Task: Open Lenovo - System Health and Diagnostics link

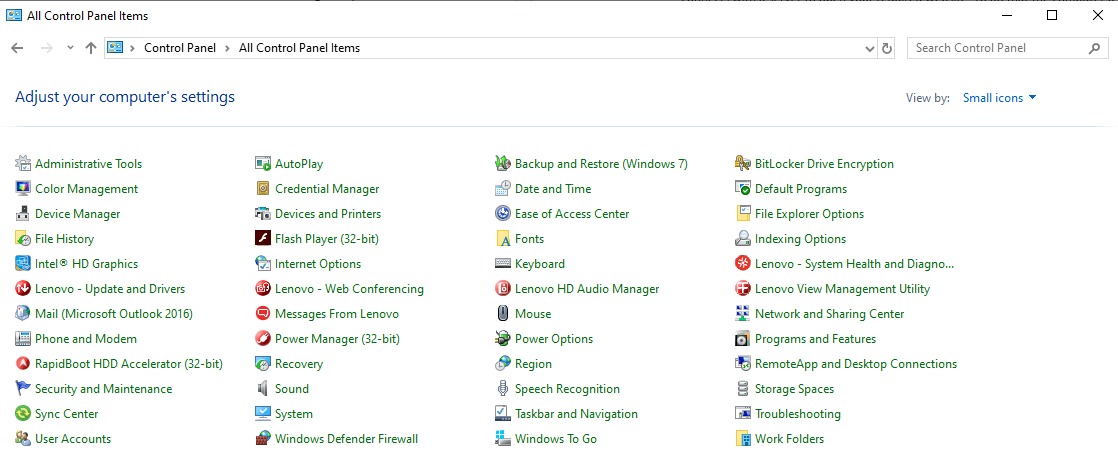Action: point(854,264)
